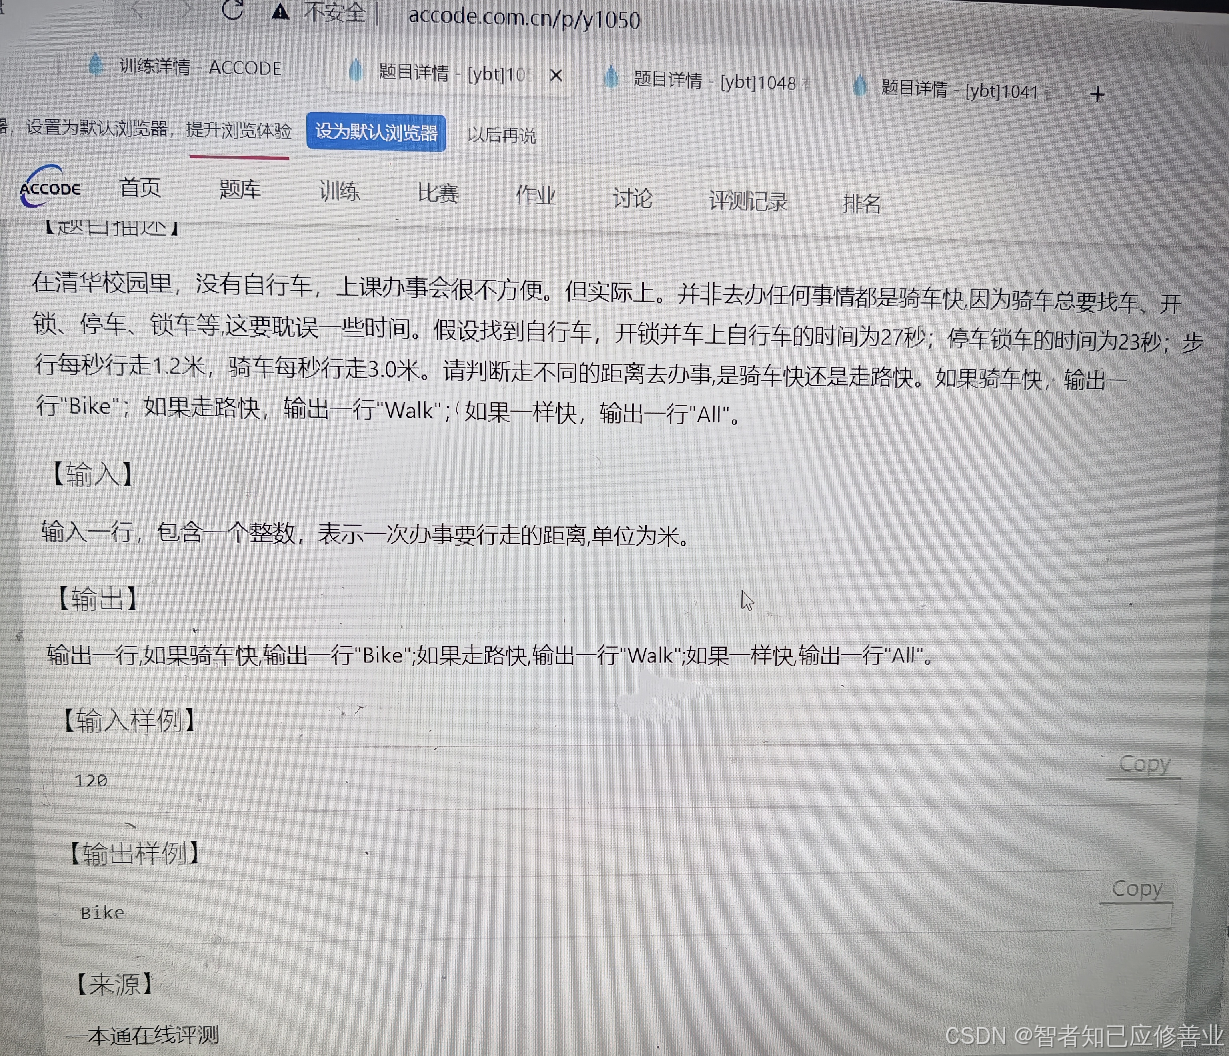Viewport: 1229px width, 1056px height.
Task: Copy the input sample with Copy button
Action: tap(1144, 764)
